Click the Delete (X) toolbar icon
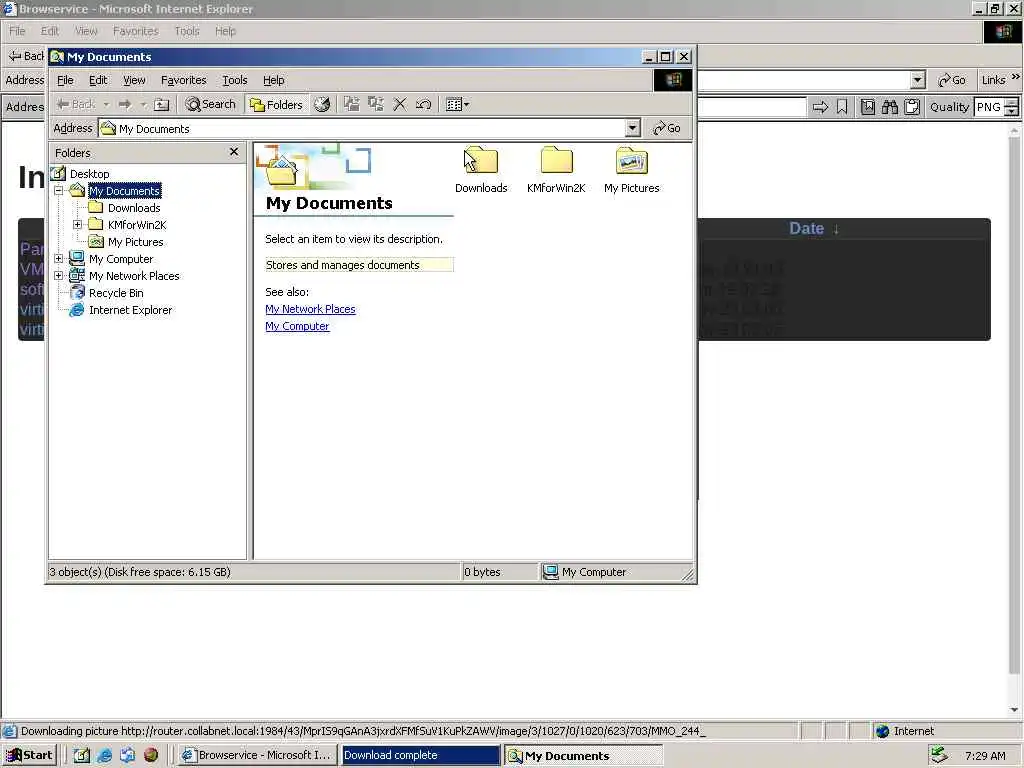Screen dimensions: 1024x768 pos(400,104)
